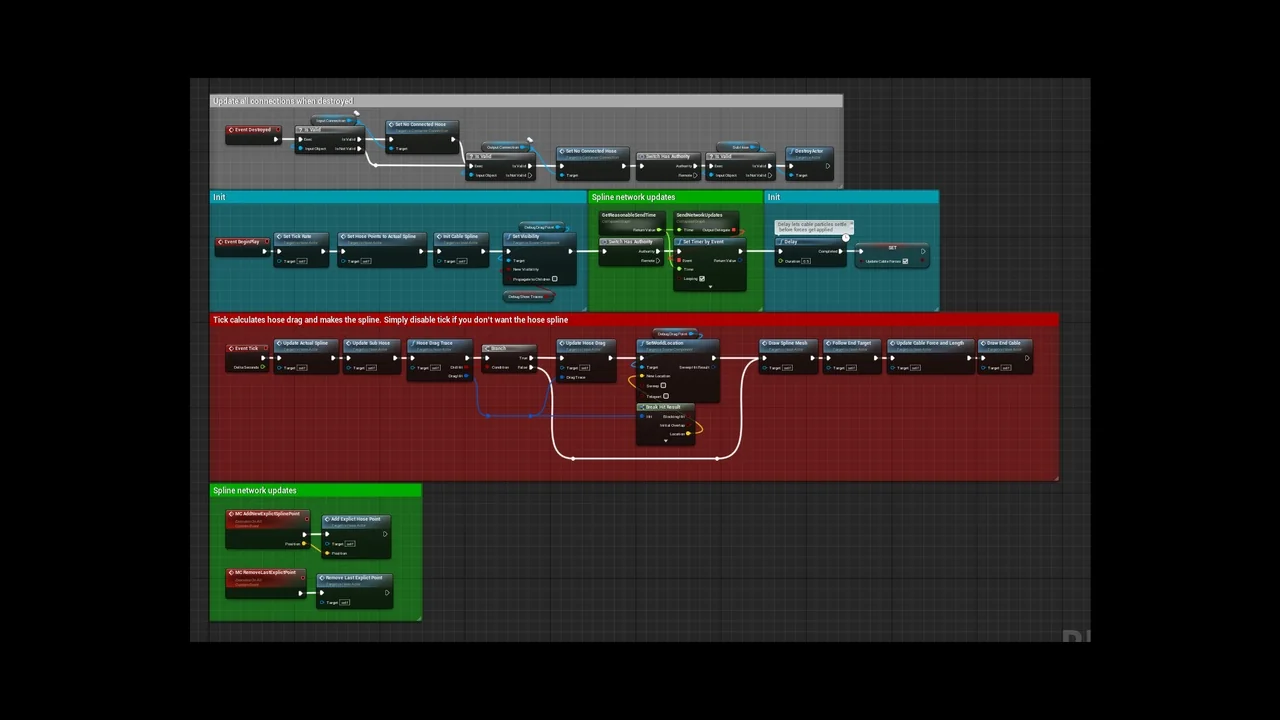Select the Break Hit Result node
1280x720 pixels.
[664, 408]
